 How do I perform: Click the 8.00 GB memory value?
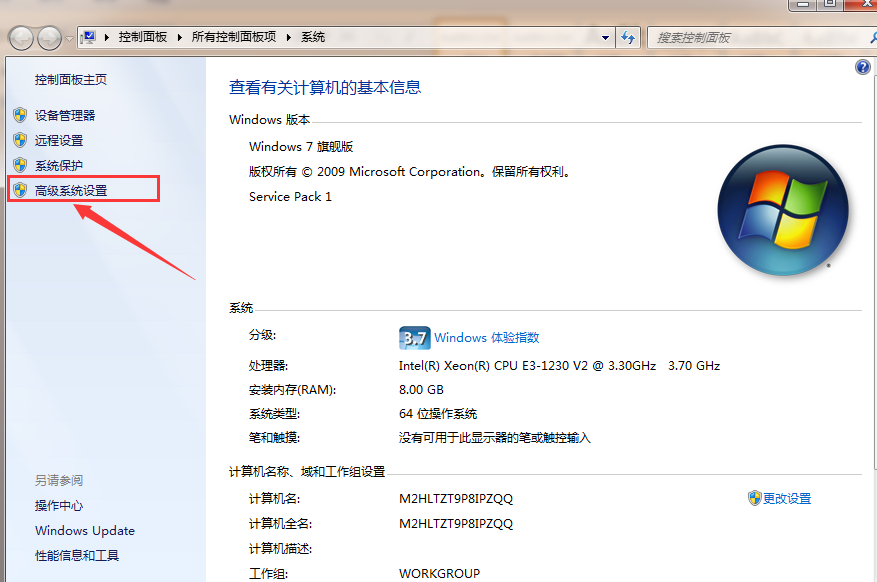coord(421,390)
